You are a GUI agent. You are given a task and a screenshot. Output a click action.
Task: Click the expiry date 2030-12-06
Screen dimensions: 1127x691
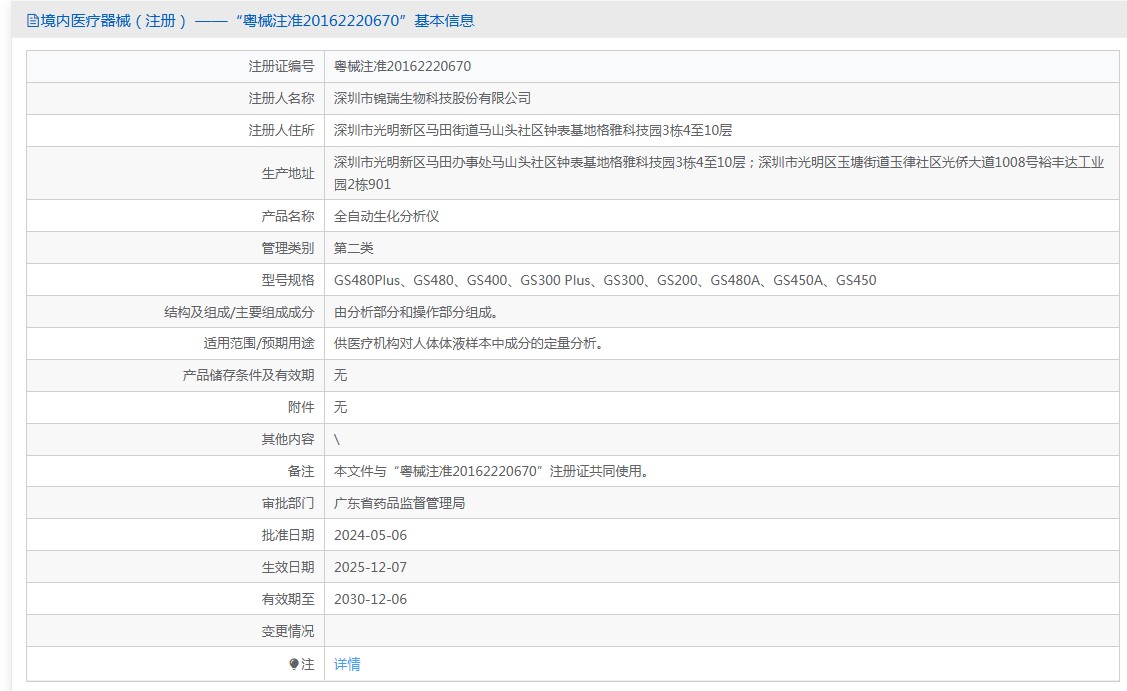click(370, 599)
